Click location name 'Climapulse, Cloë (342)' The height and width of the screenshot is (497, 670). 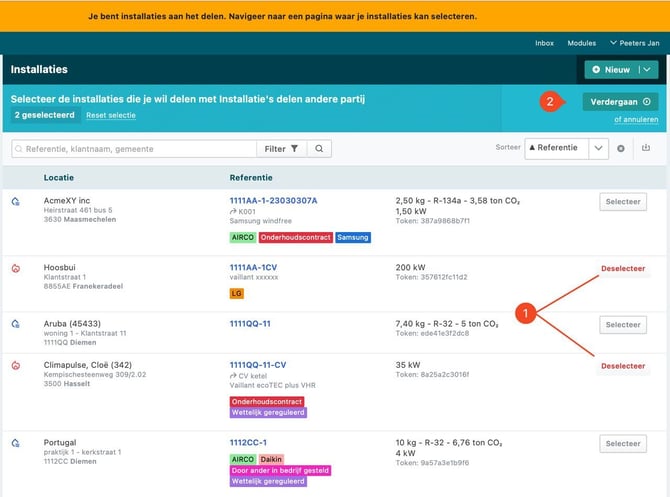click(88, 365)
